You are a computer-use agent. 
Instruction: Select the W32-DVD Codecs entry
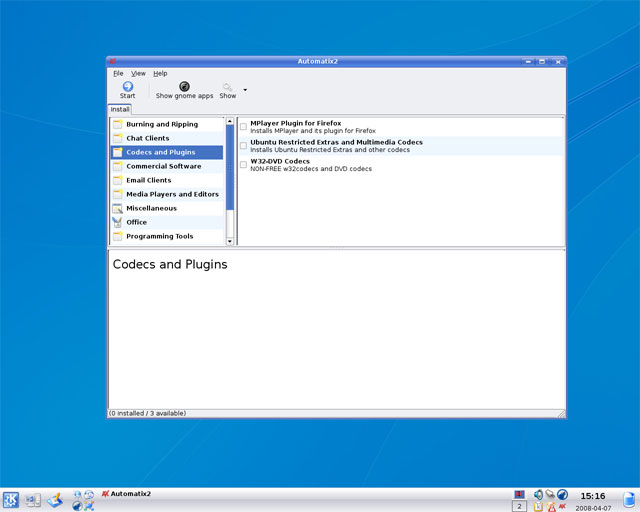click(x=401, y=165)
